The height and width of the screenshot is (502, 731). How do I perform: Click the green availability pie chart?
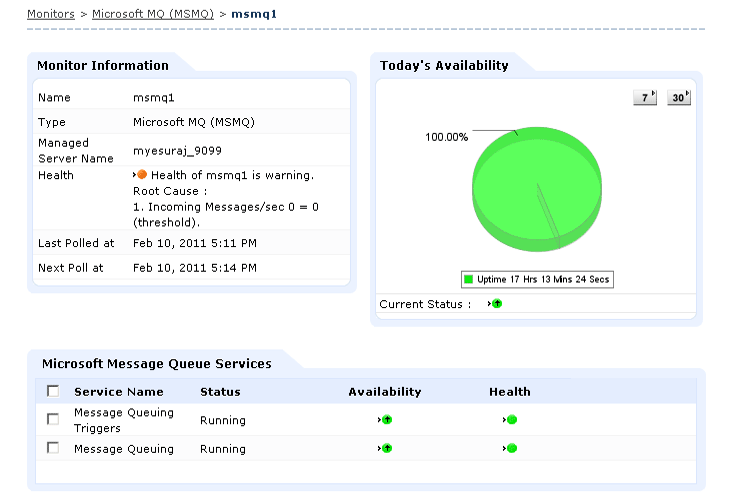click(537, 189)
